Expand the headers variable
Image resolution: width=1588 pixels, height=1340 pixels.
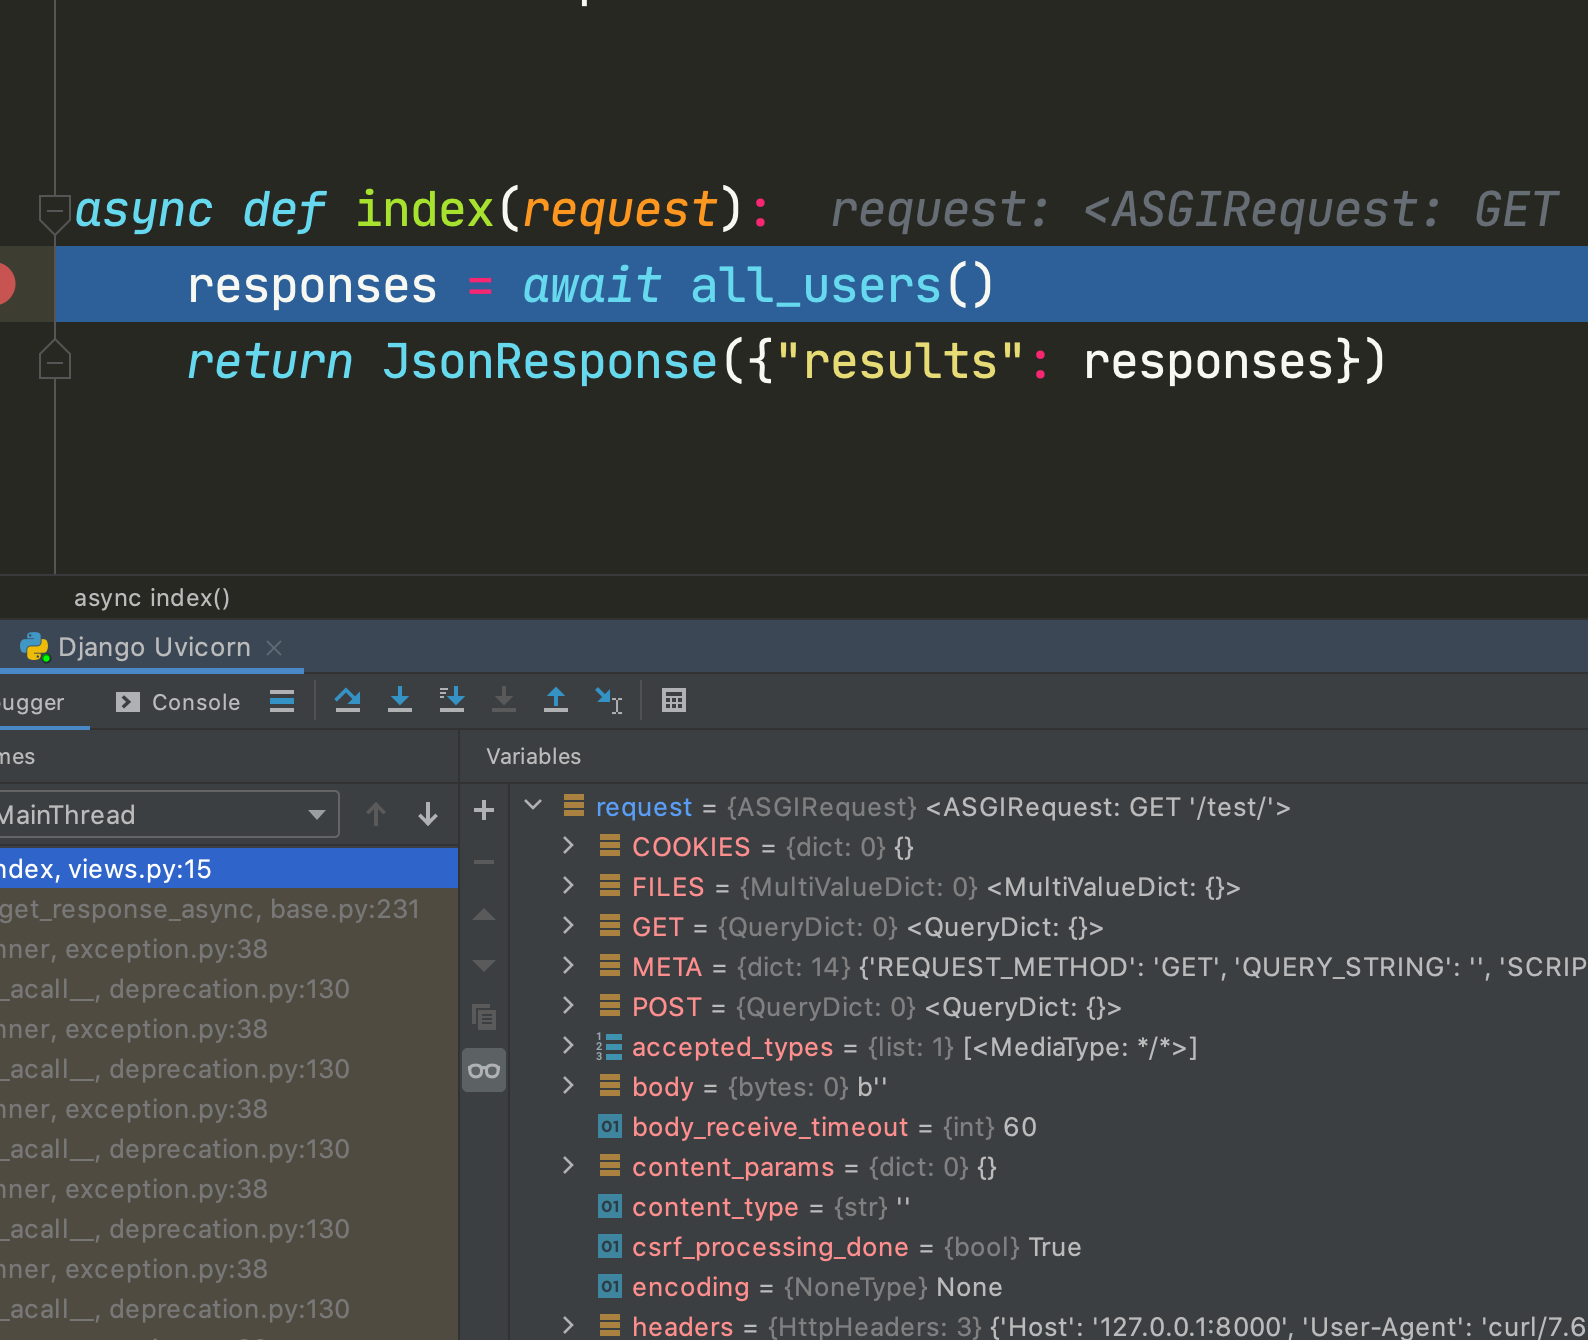(568, 1326)
